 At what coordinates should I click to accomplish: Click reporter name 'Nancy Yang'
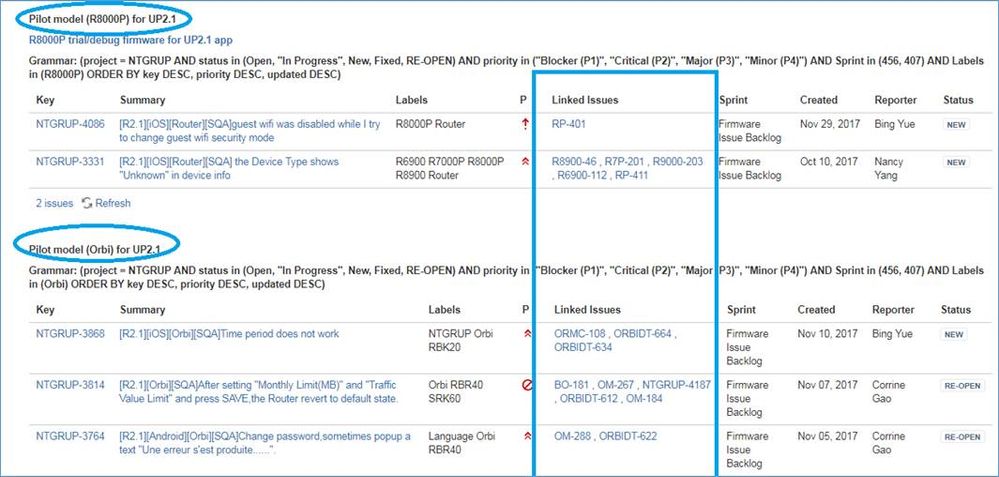click(889, 168)
